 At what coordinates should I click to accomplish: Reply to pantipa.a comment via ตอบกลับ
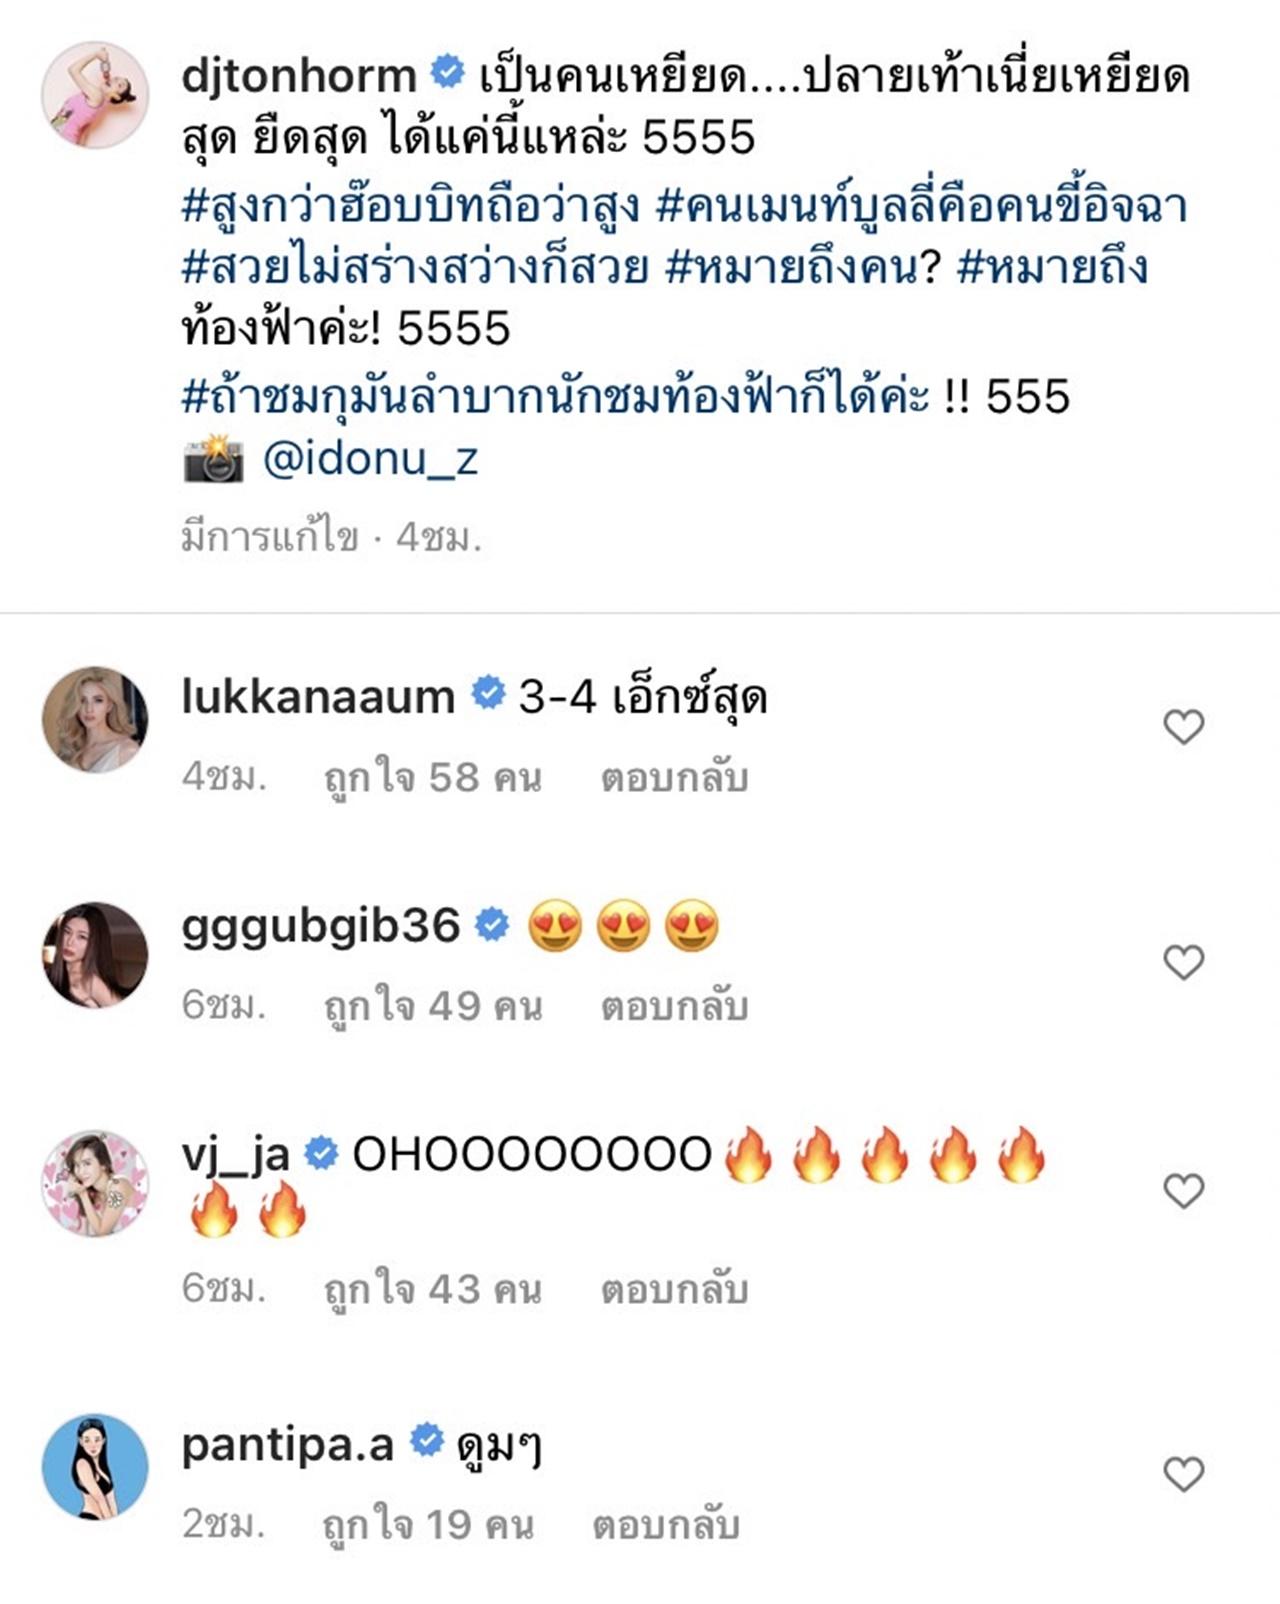pos(666,1525)
